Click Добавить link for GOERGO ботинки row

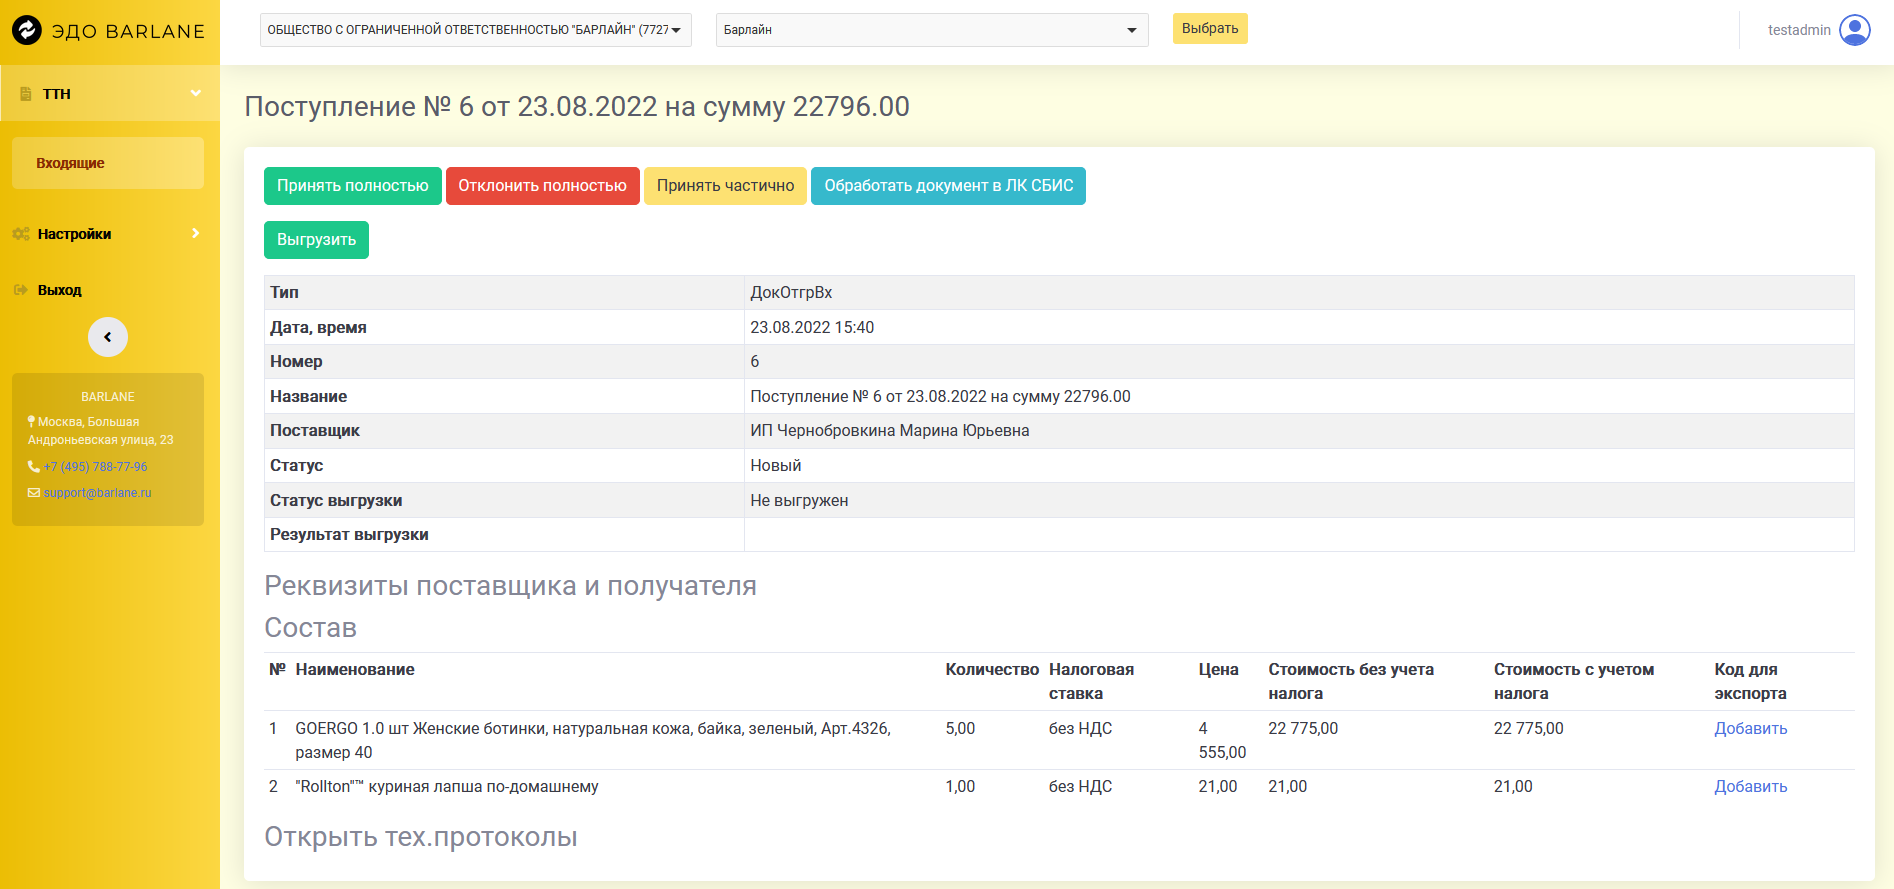(1750, 729)
